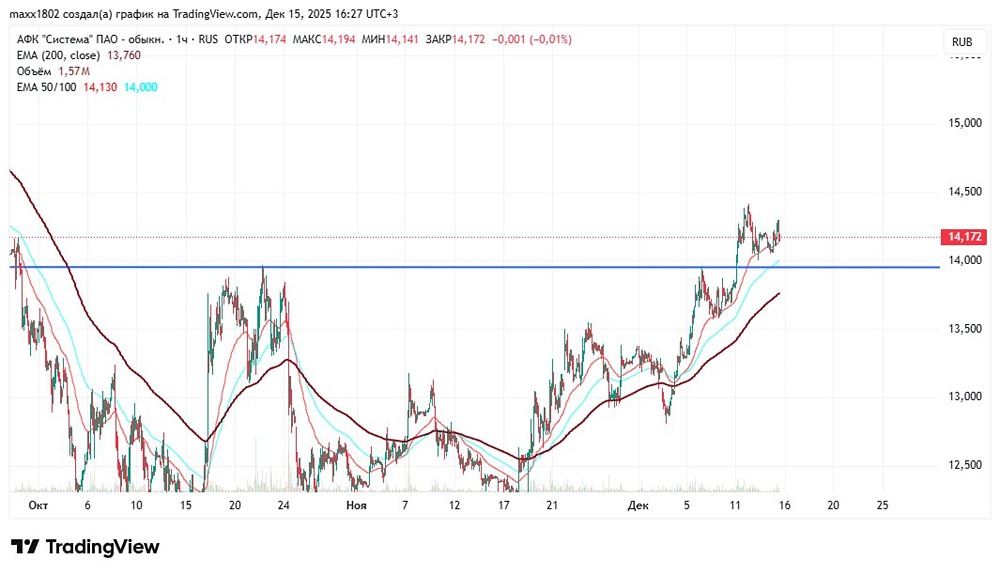This screenshot has height=575, width=1000.
Task: Click the TradingView logo at the bottom
Action: click(85, 547)
